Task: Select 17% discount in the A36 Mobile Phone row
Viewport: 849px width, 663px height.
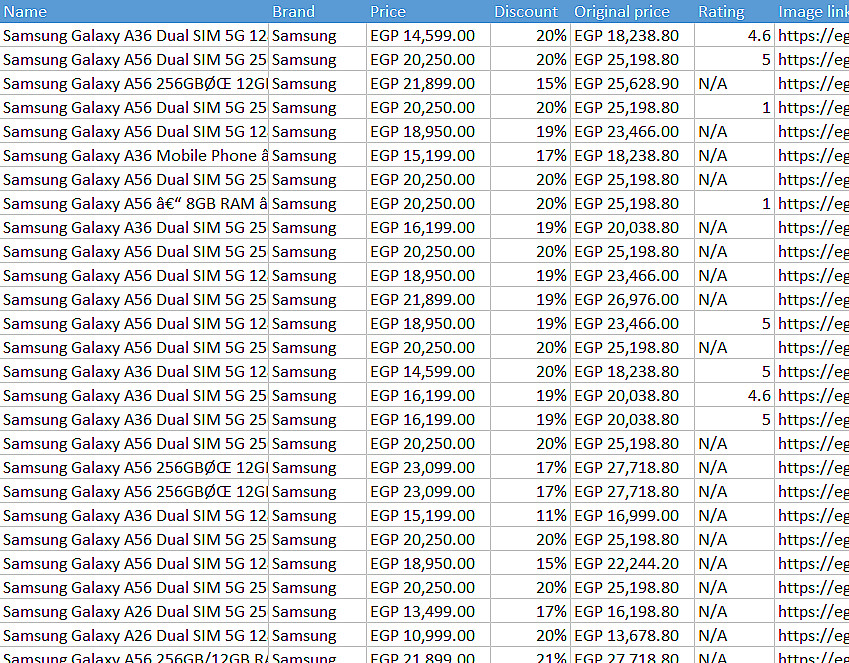Action: (x=531, y=156)
